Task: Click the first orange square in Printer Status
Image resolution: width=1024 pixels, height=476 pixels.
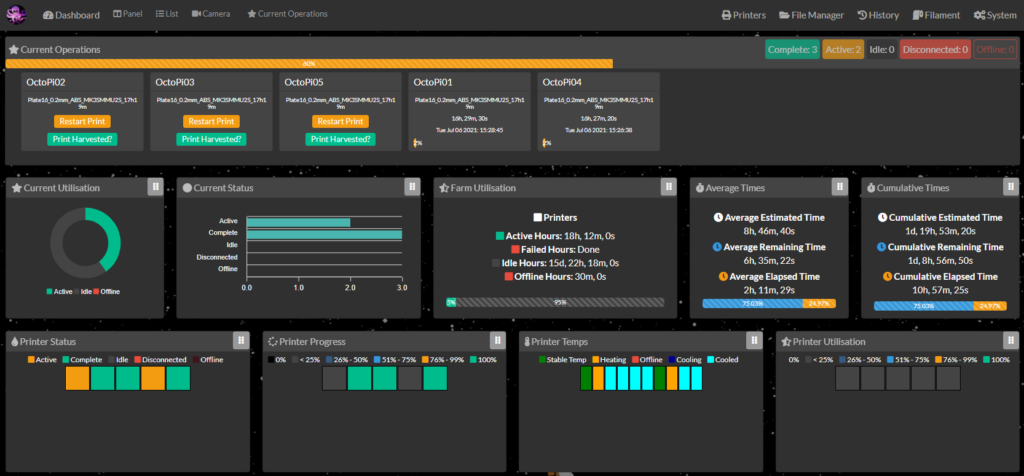Action: [77, 378]
